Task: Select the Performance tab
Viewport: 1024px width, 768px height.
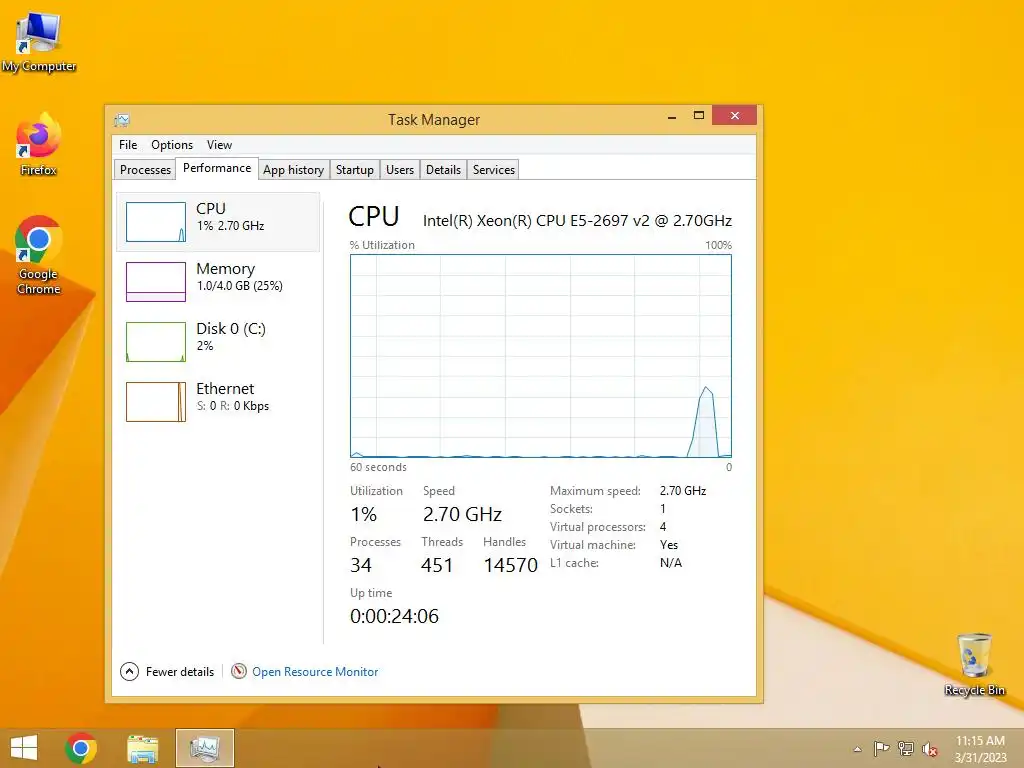Action: tap(217, 168)
